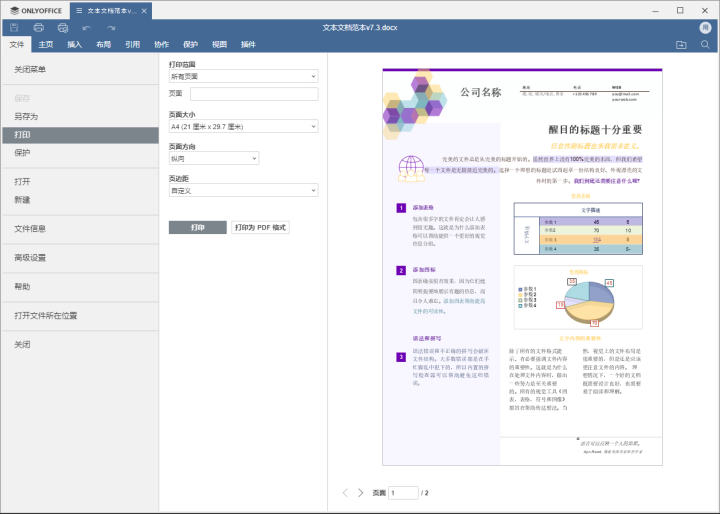Viewport: 720px width, 514px height.
Task: Click the 打印为 PDF 格式 button
Action: 260,227
